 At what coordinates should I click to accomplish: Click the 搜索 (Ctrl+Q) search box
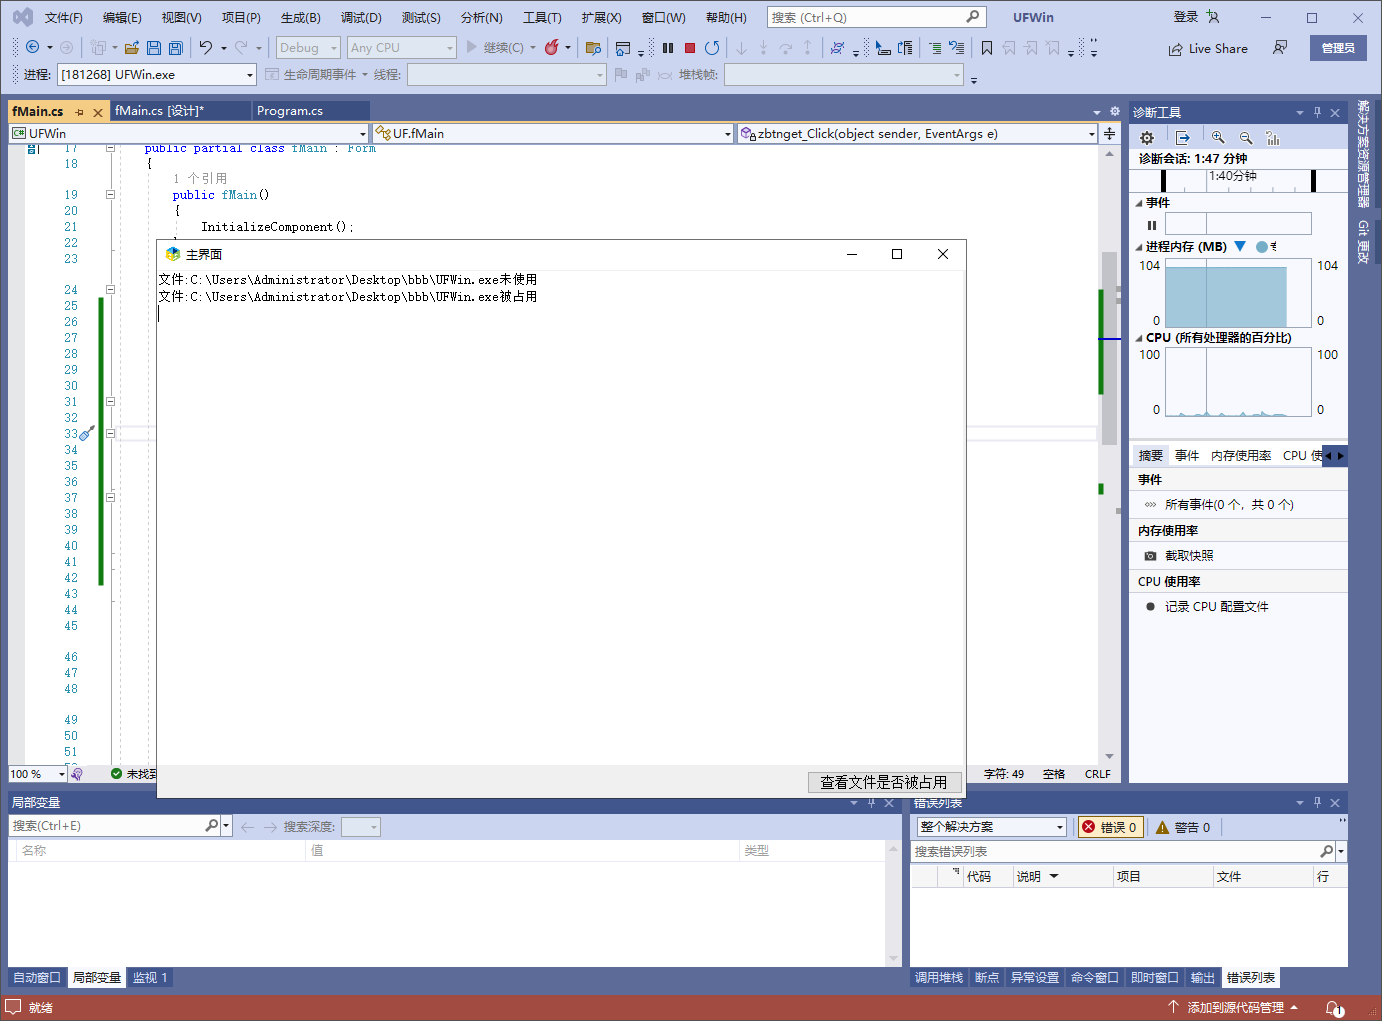pyautogui.click(x=876, y=17)
